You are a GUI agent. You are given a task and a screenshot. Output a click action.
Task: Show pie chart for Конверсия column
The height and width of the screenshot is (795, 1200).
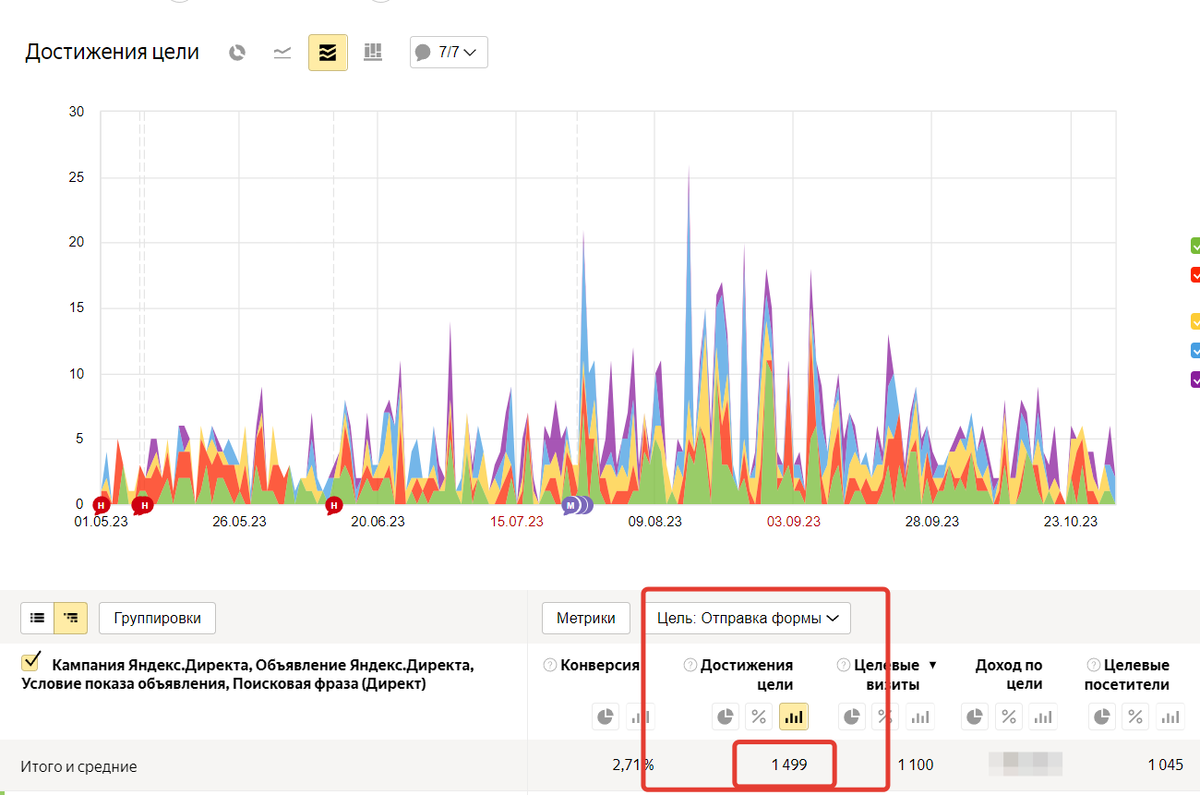click(606, 716)
